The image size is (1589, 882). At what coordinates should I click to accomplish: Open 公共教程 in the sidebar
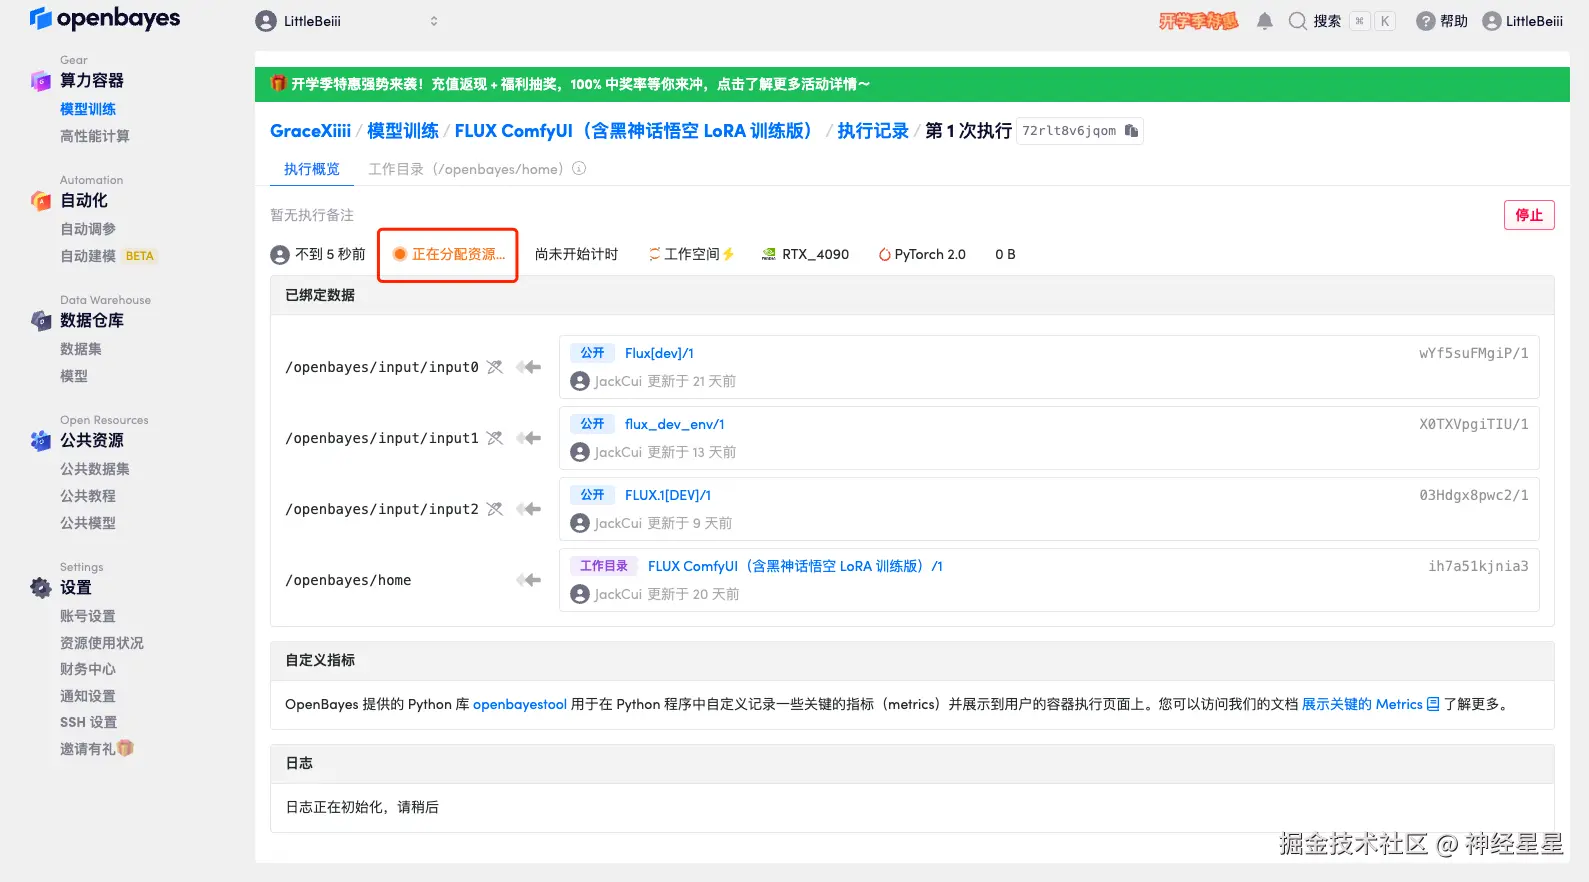[x=88, y=496]
